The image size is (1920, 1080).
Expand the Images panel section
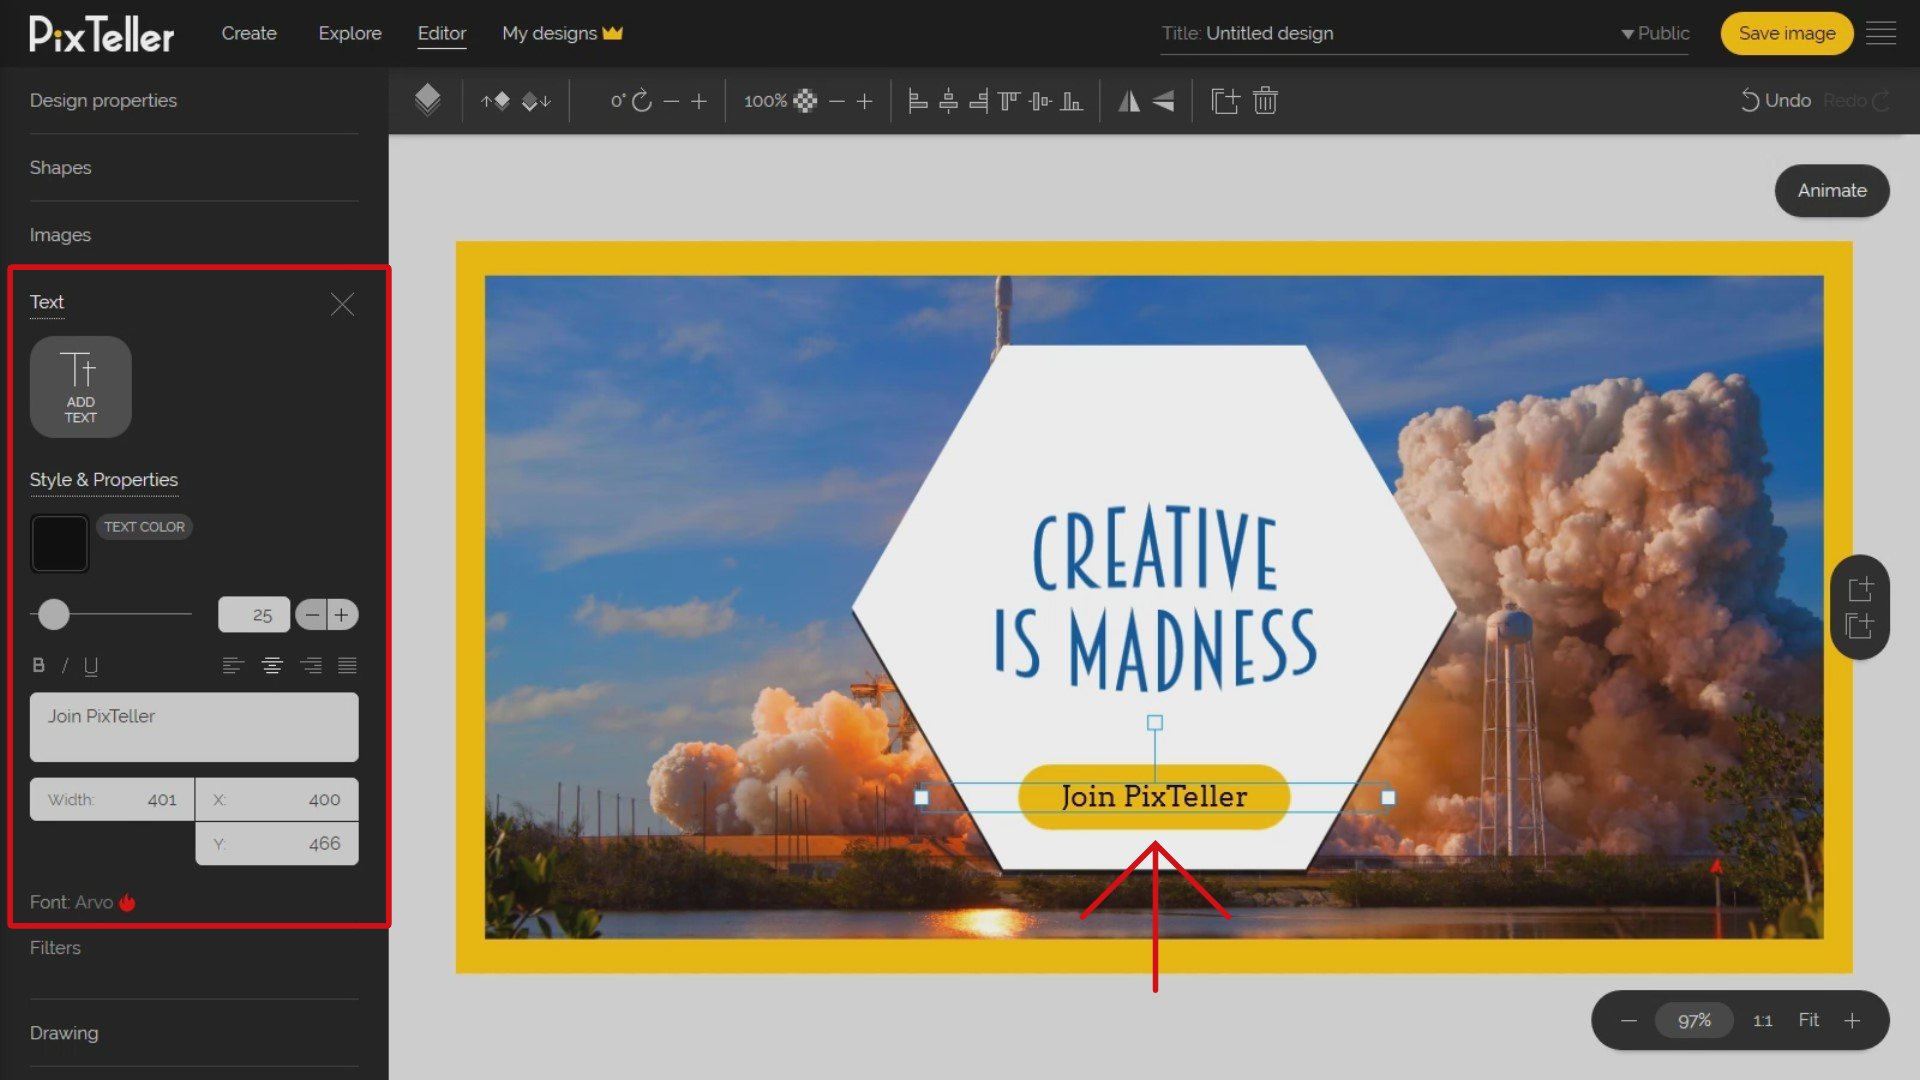tap(59, 235)
